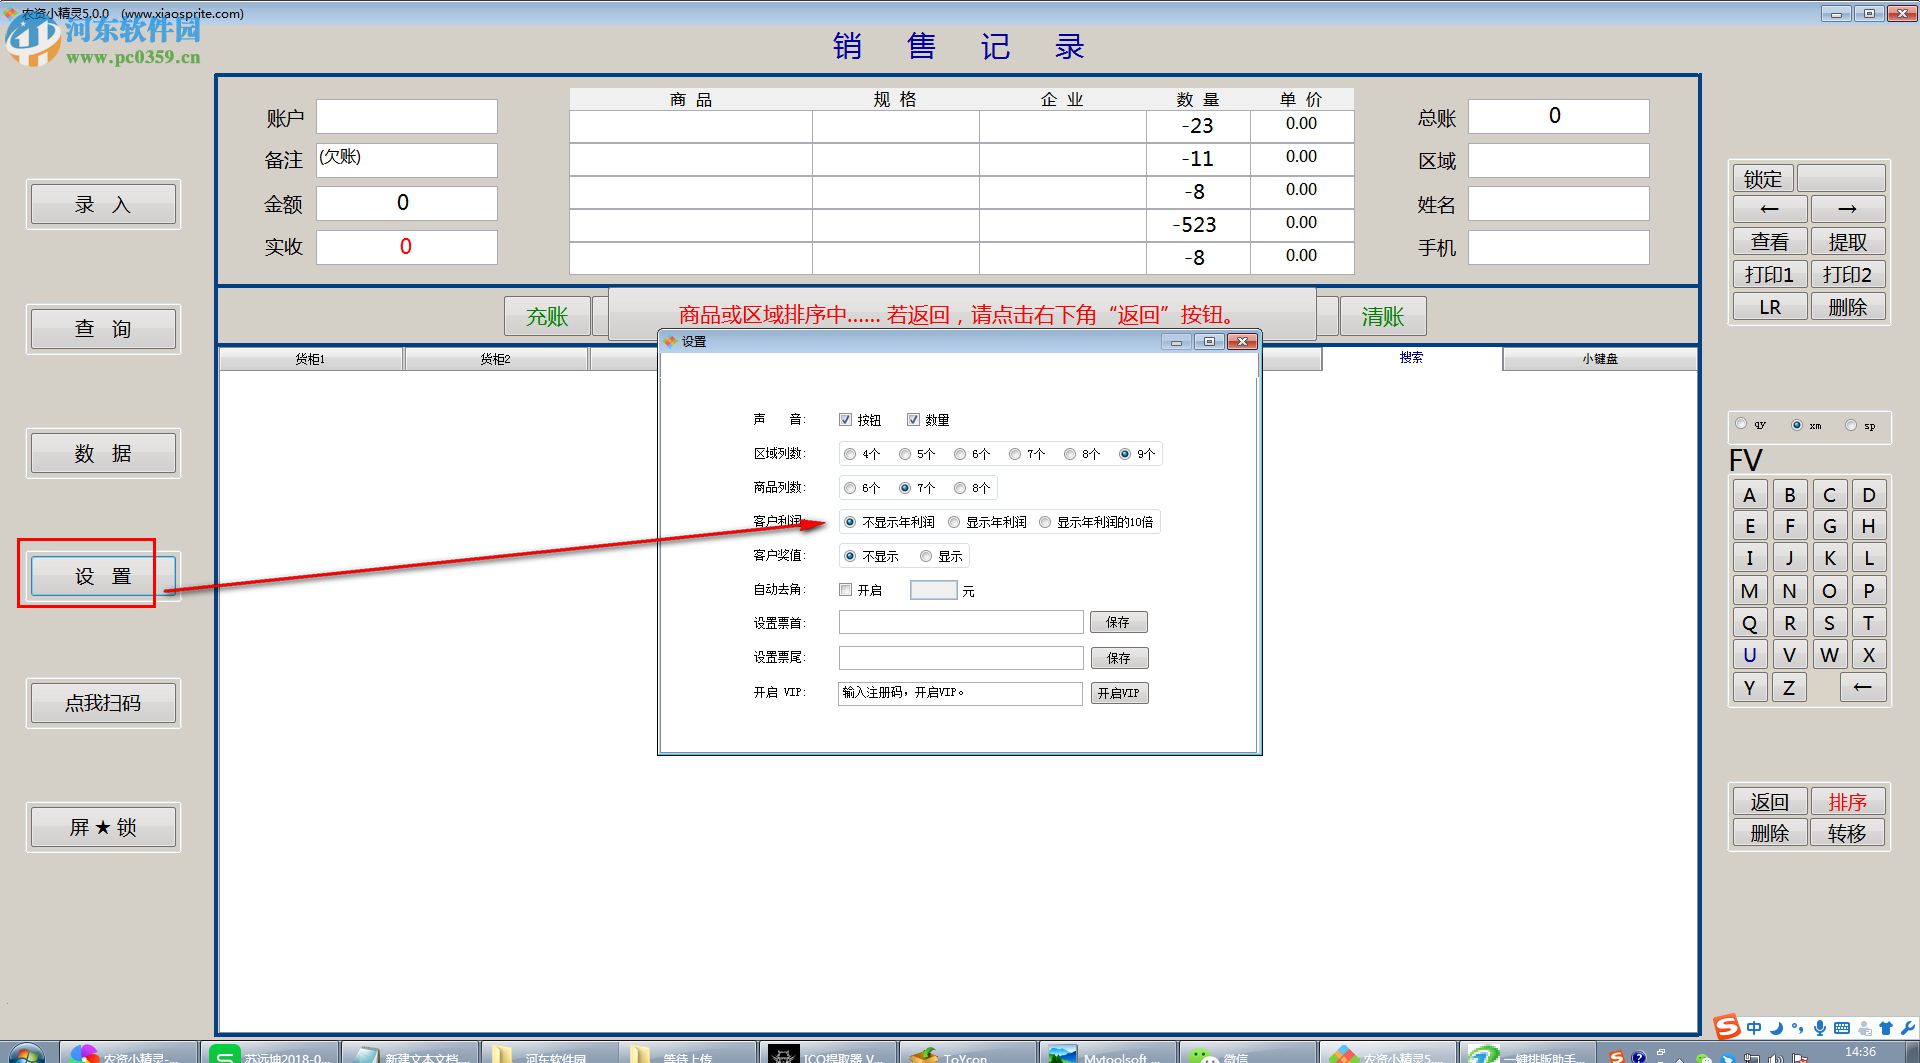Click the 打印1 button
This screenshot has width=1920, height=1063.
pos(1769,275)
